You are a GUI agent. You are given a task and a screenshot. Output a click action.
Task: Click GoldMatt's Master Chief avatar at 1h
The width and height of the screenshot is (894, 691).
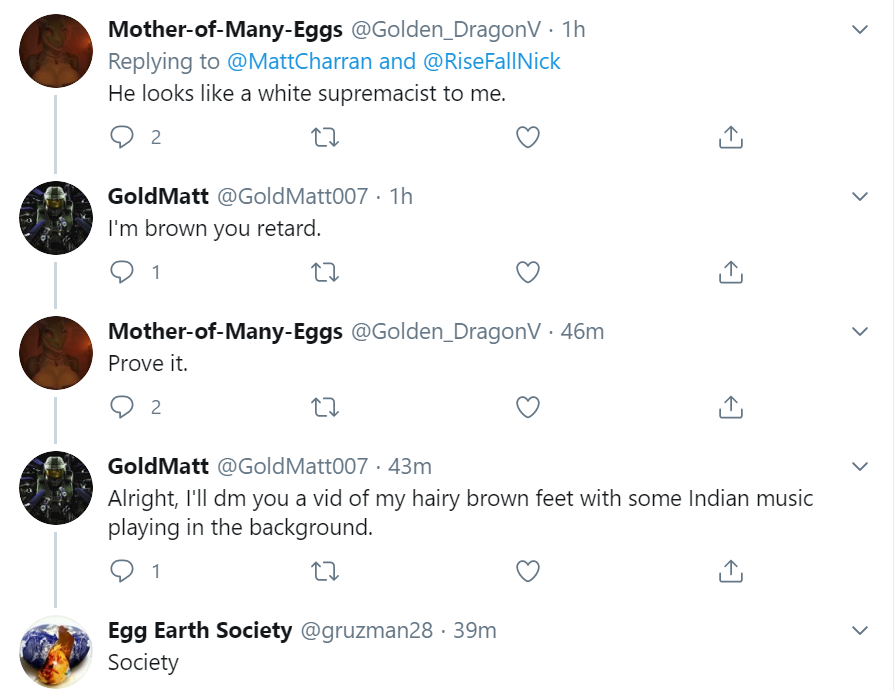(x=56, y=218)
